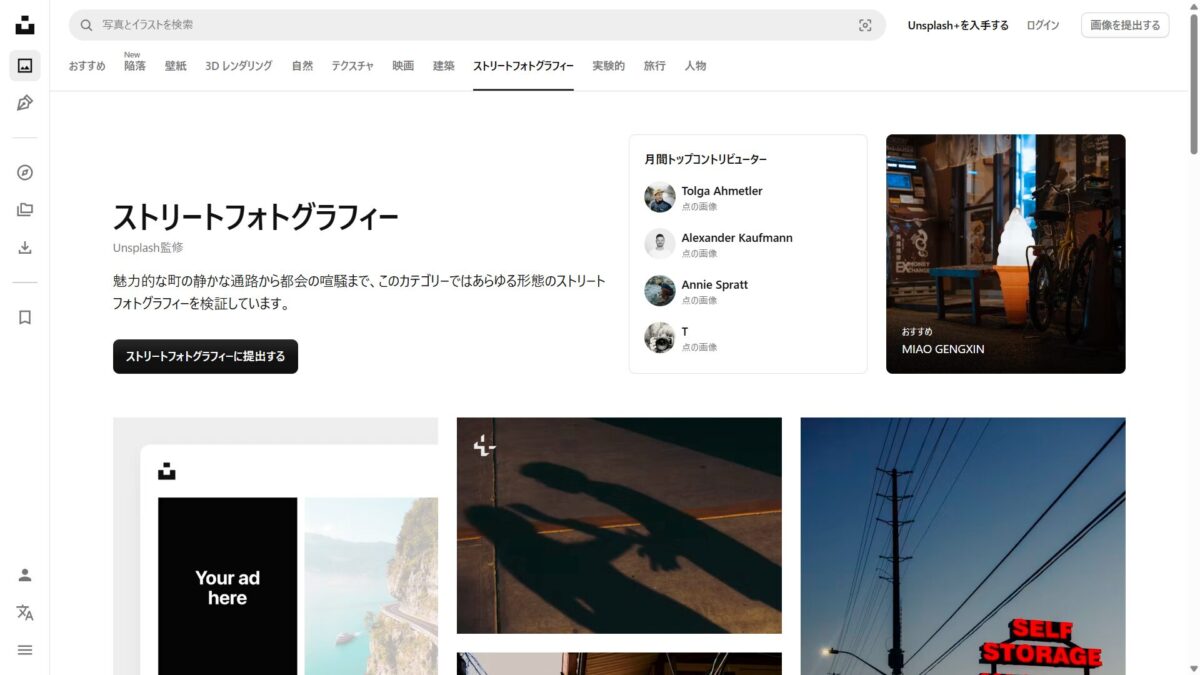
Task: Open the featured MIAO GENGXIN ice cream photo
Action: pos(1005,254)
